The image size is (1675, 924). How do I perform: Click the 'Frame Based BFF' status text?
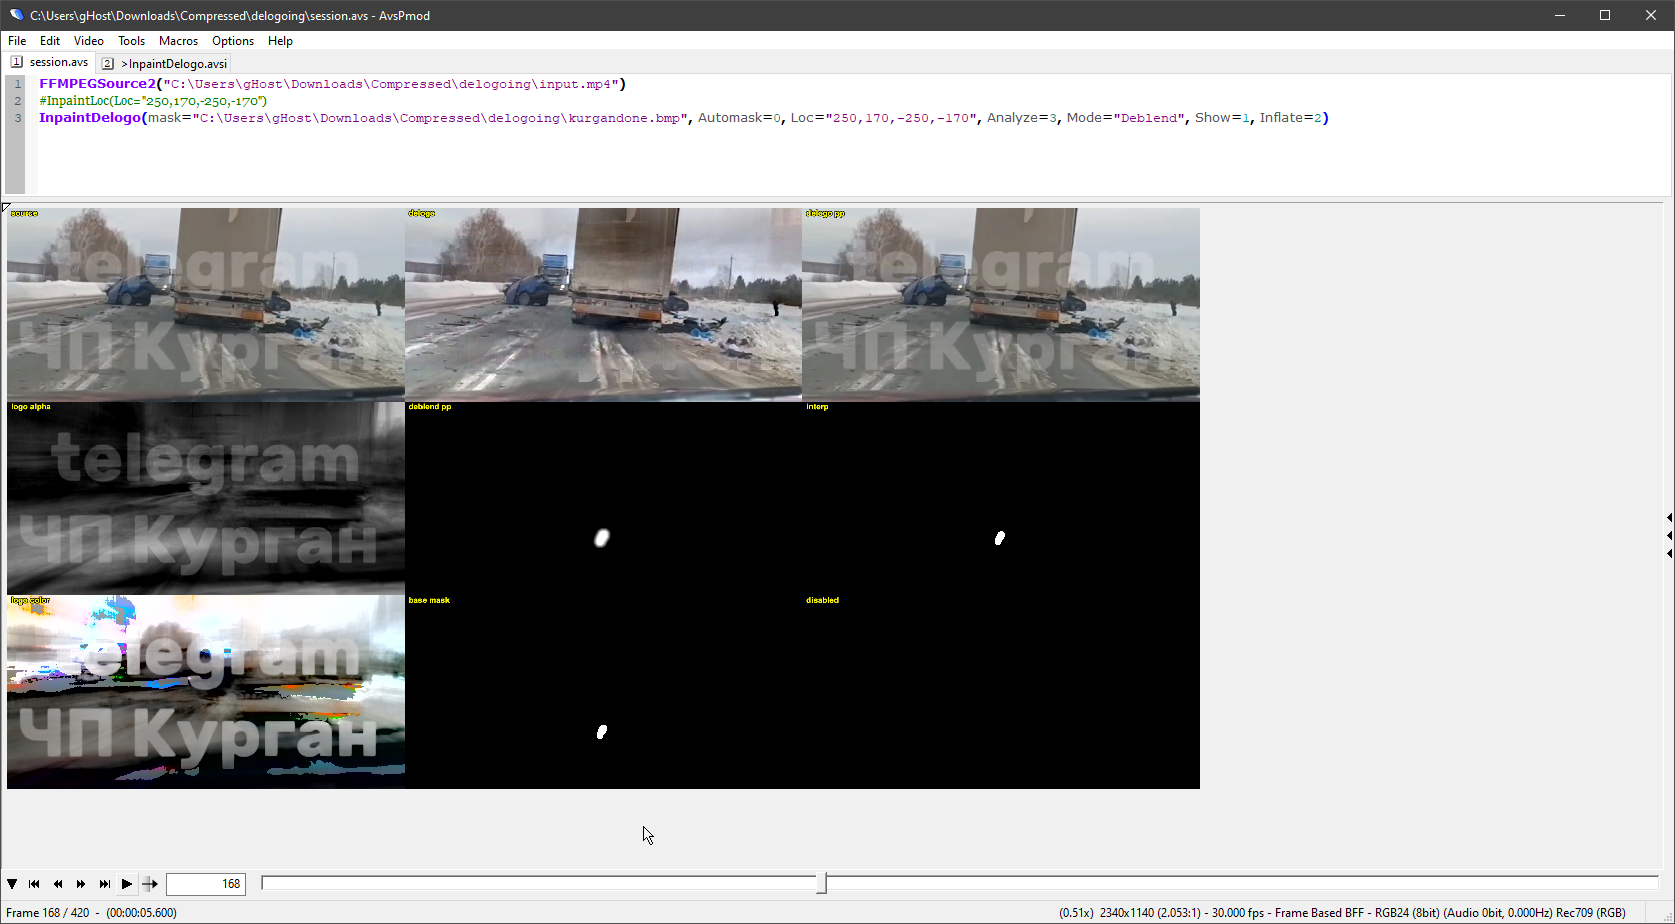click(x=1319, y=913)
